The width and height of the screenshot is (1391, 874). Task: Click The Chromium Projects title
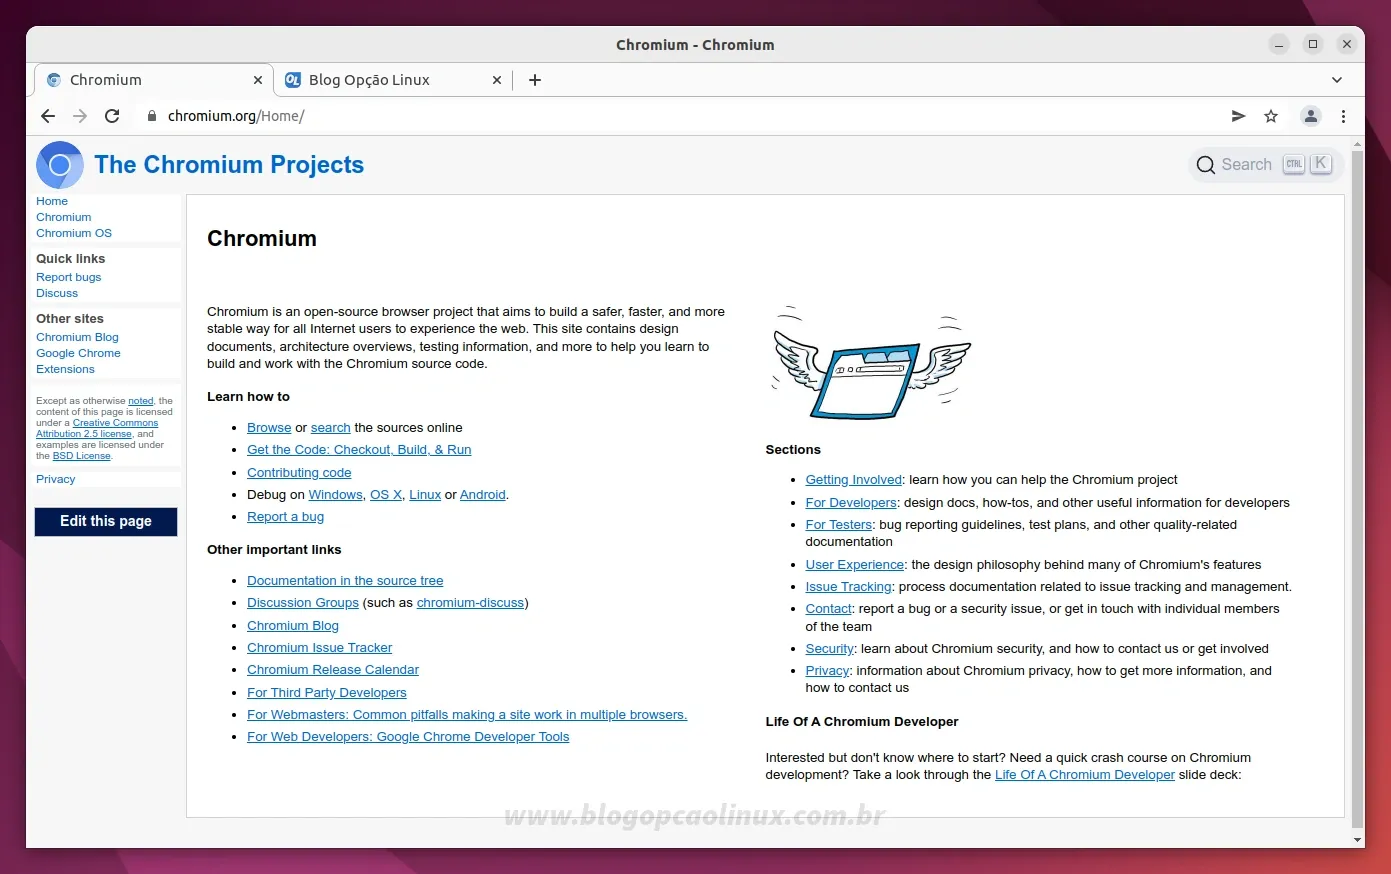229,165
